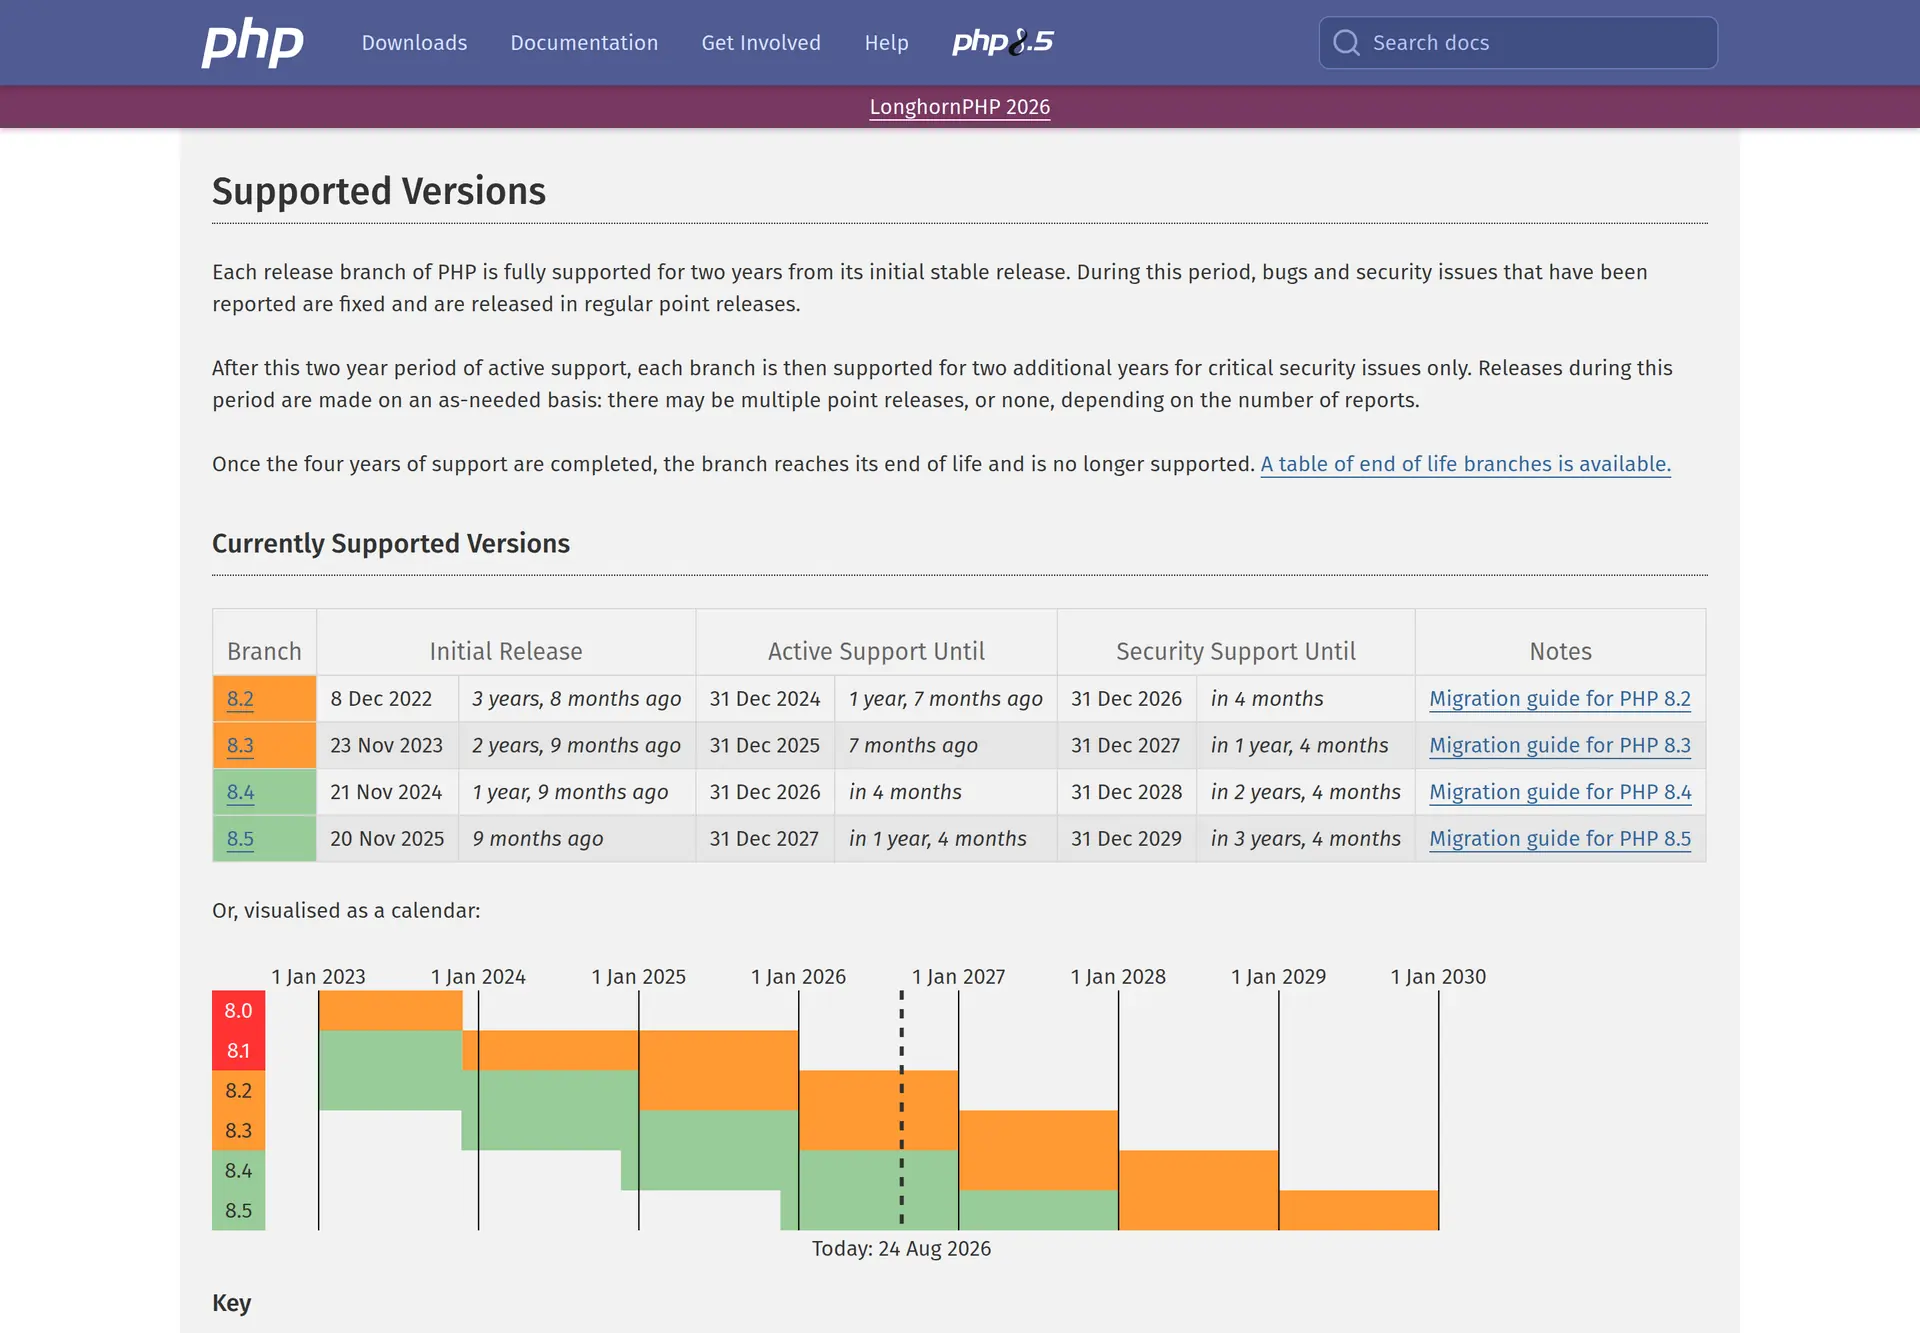Open the Documentation menu item
This screenshot has height=1333, width=1920.
(x=584, y=43)
